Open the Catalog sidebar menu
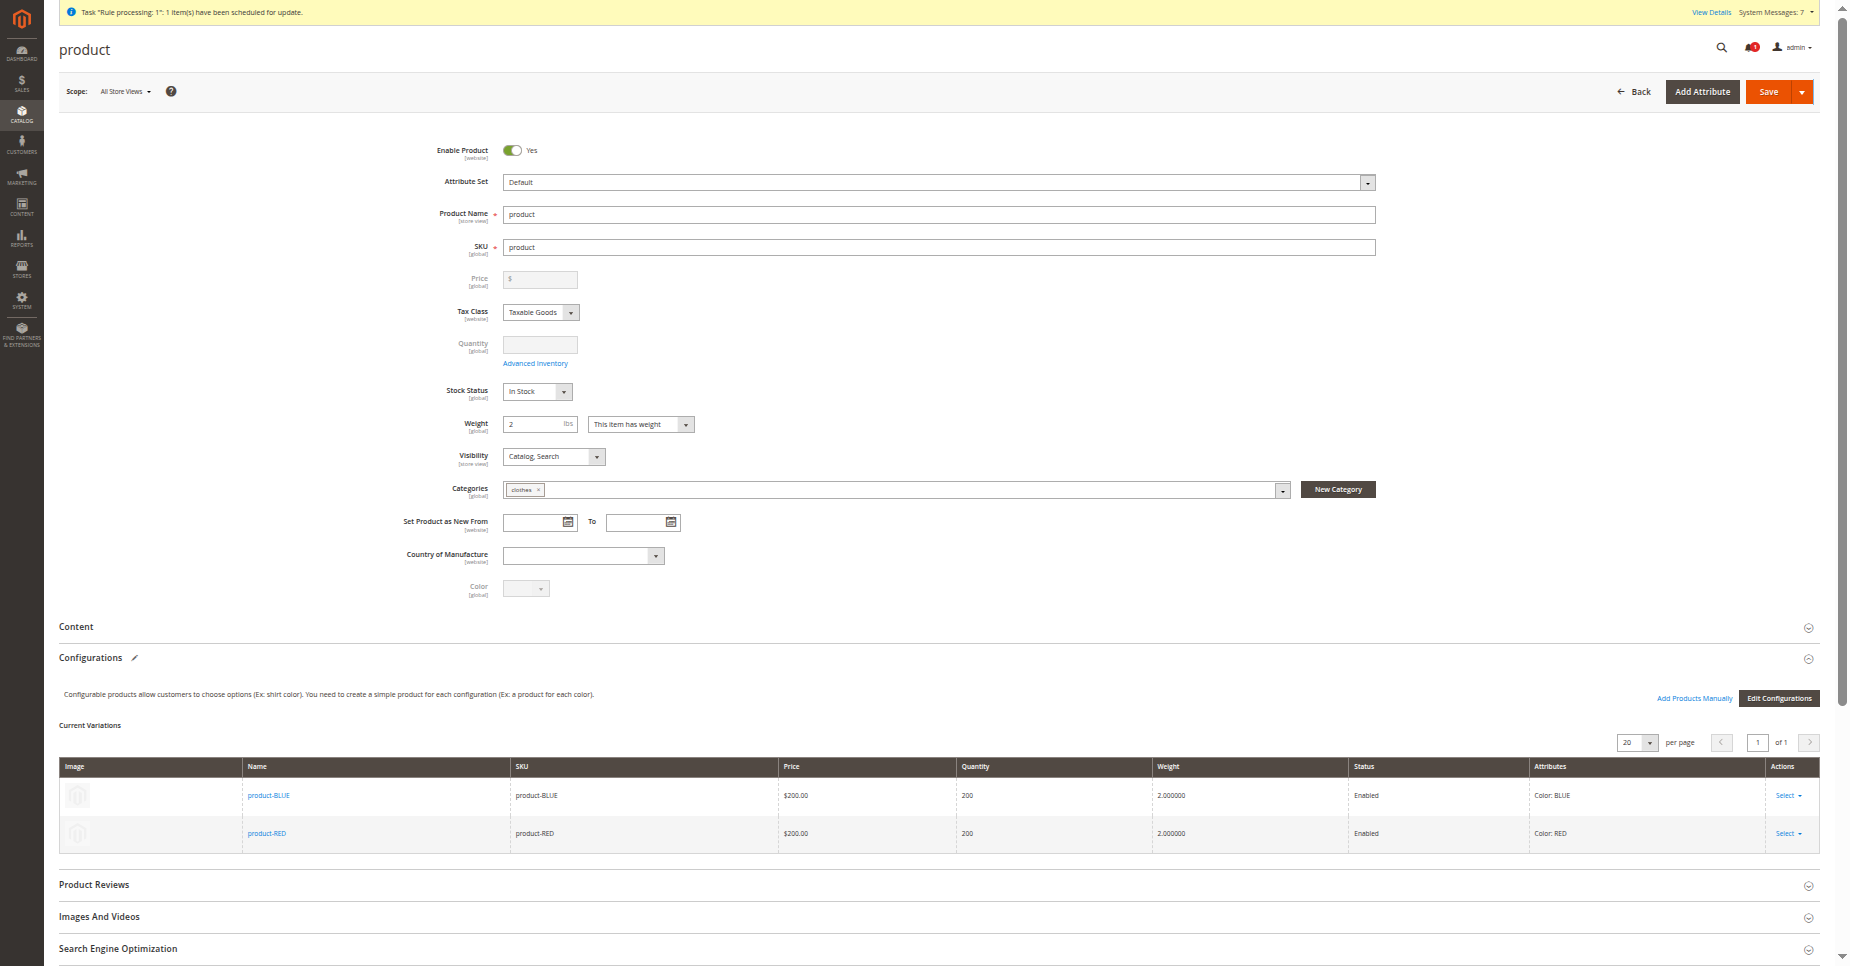Image resolution: width=1850 pixels, height=966 pixels. pyautogui.click(x=21, y=114)
